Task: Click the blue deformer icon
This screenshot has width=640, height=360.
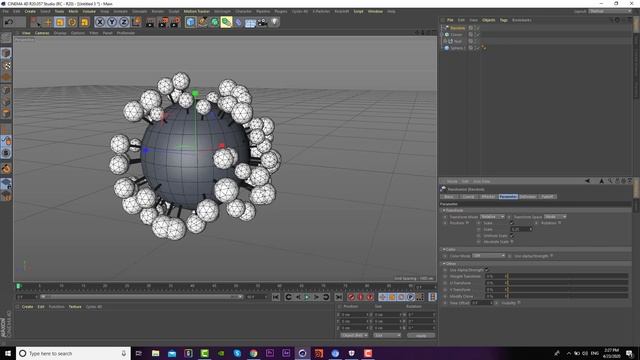Action: coord(238,22)
